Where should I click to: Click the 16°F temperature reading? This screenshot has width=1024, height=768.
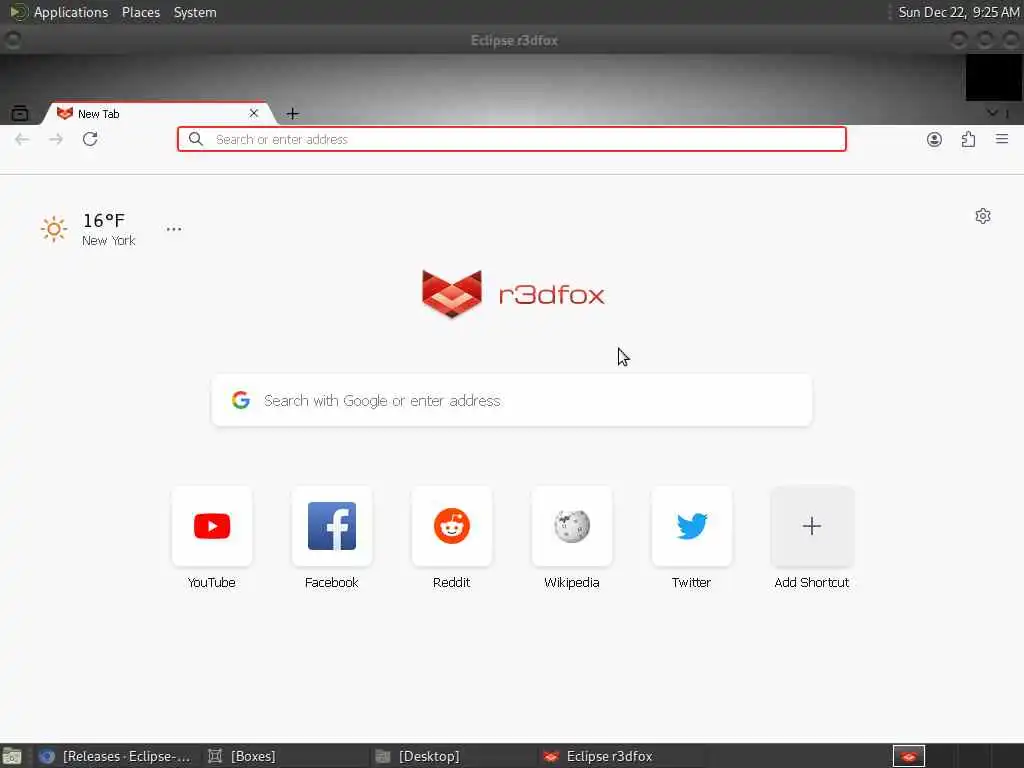point(104,220)
